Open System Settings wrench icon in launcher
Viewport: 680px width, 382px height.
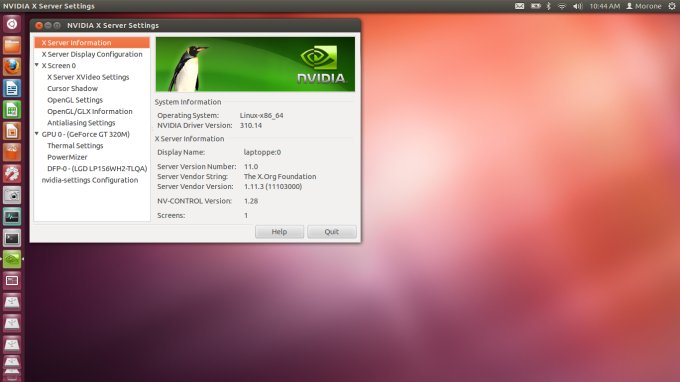(x=12, y=173)
